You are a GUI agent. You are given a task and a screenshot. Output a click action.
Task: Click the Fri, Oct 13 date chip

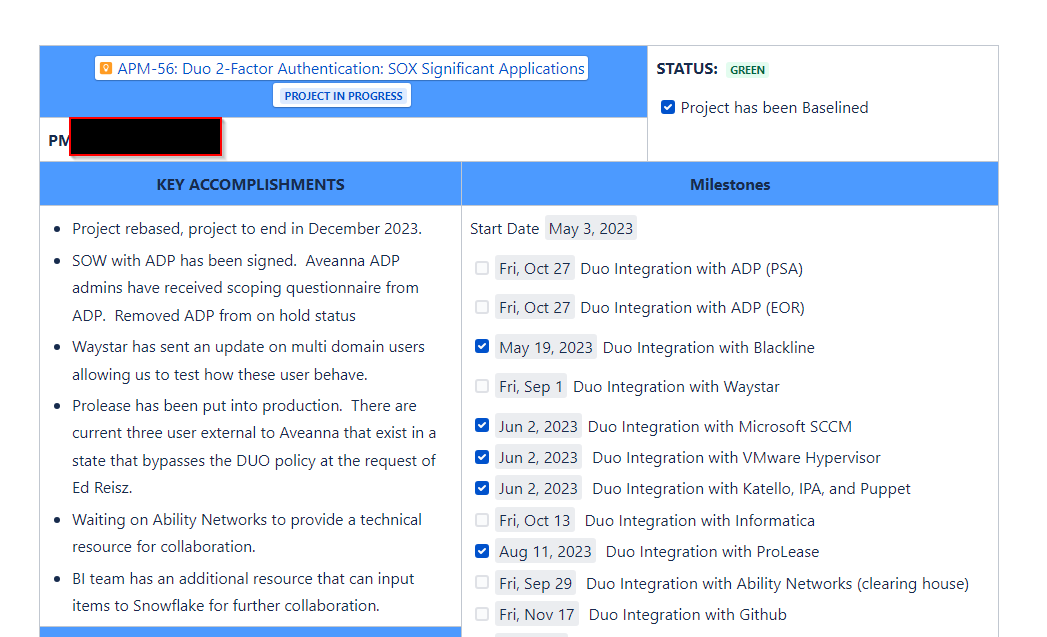coord(534,521)
